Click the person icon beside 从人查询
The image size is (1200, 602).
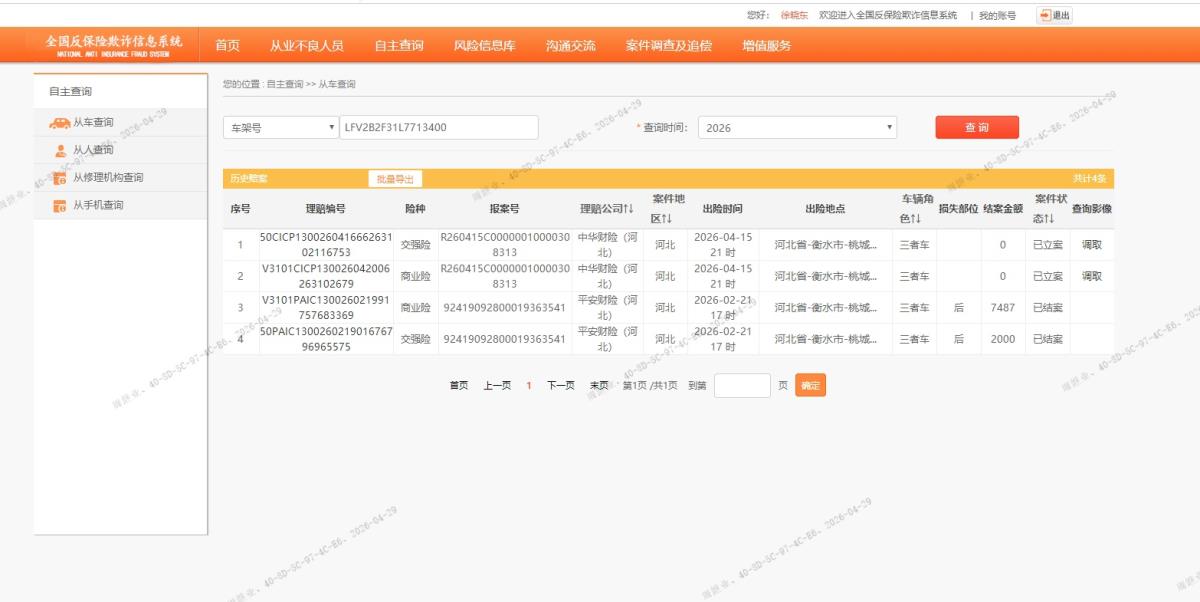[x=60, y=151]
